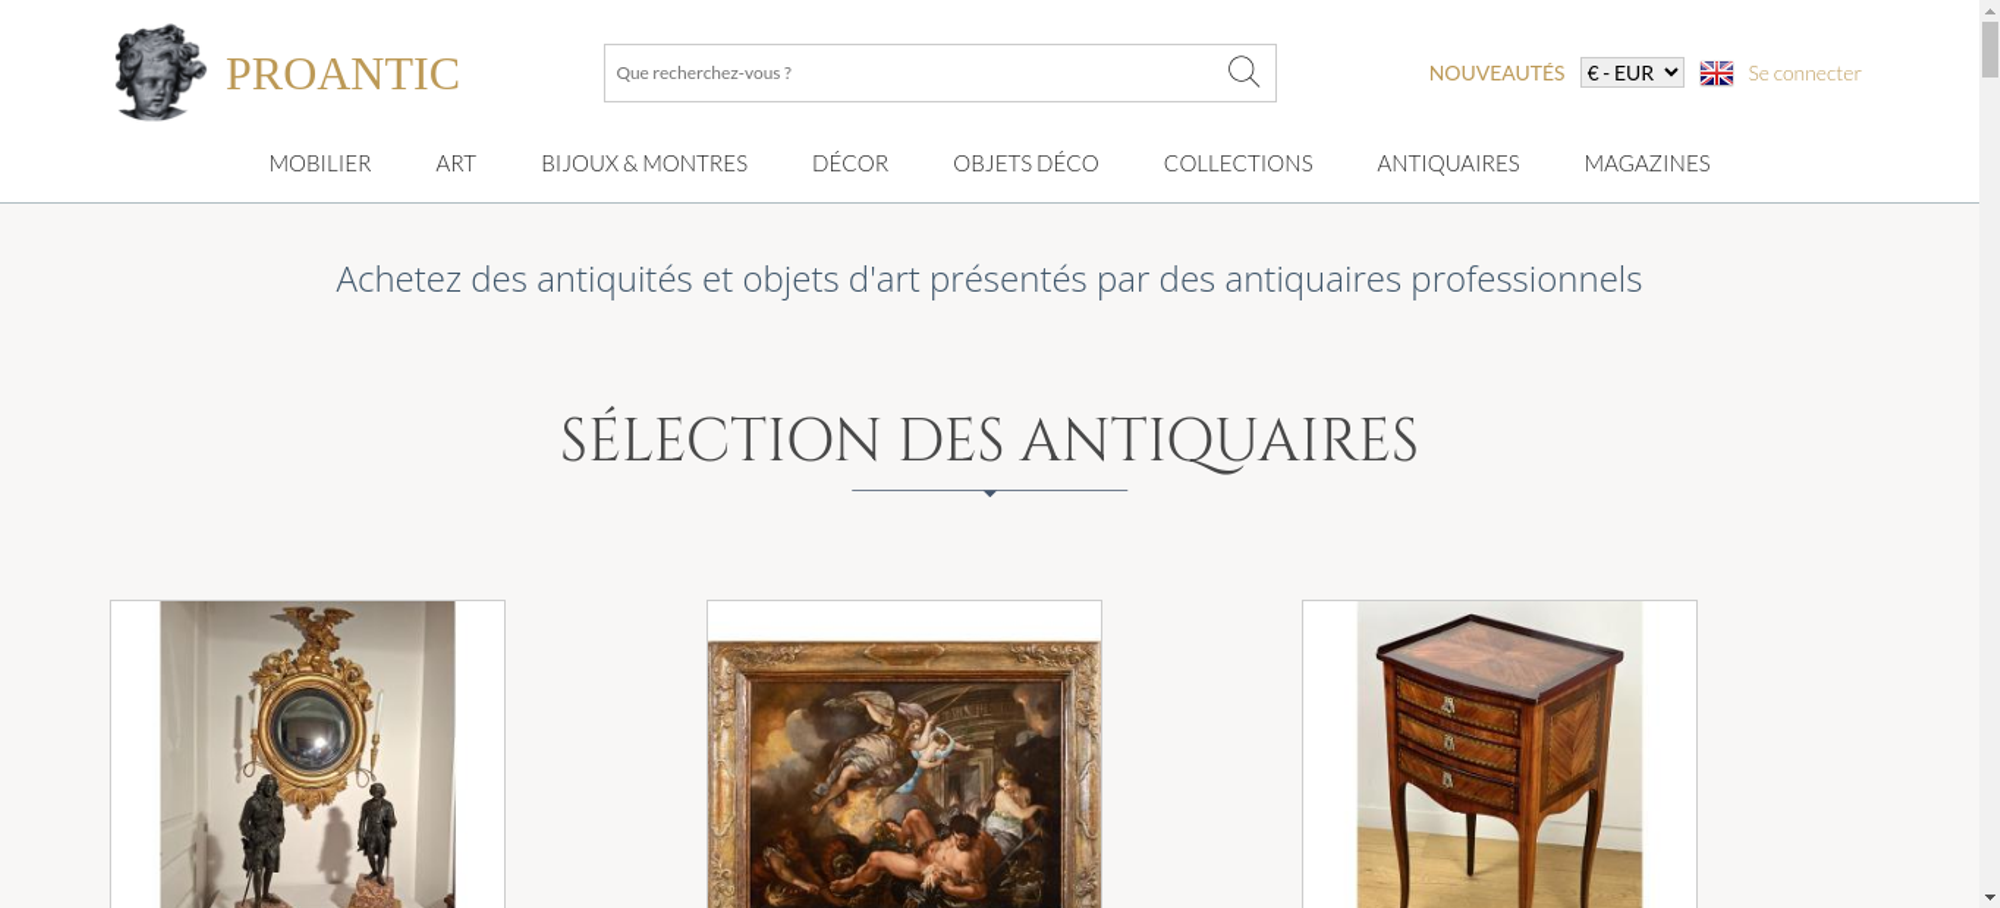This screenshot has width=2000, height=908.
Task: Open the MOBILIER menu
Action: point(320,163)
